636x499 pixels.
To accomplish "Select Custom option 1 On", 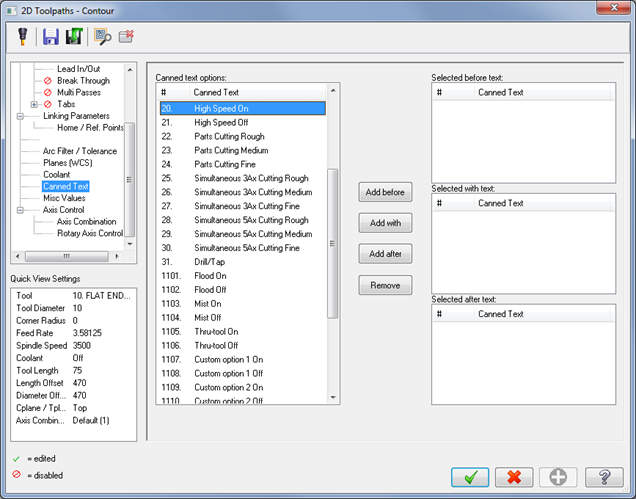I will (243, 359).
